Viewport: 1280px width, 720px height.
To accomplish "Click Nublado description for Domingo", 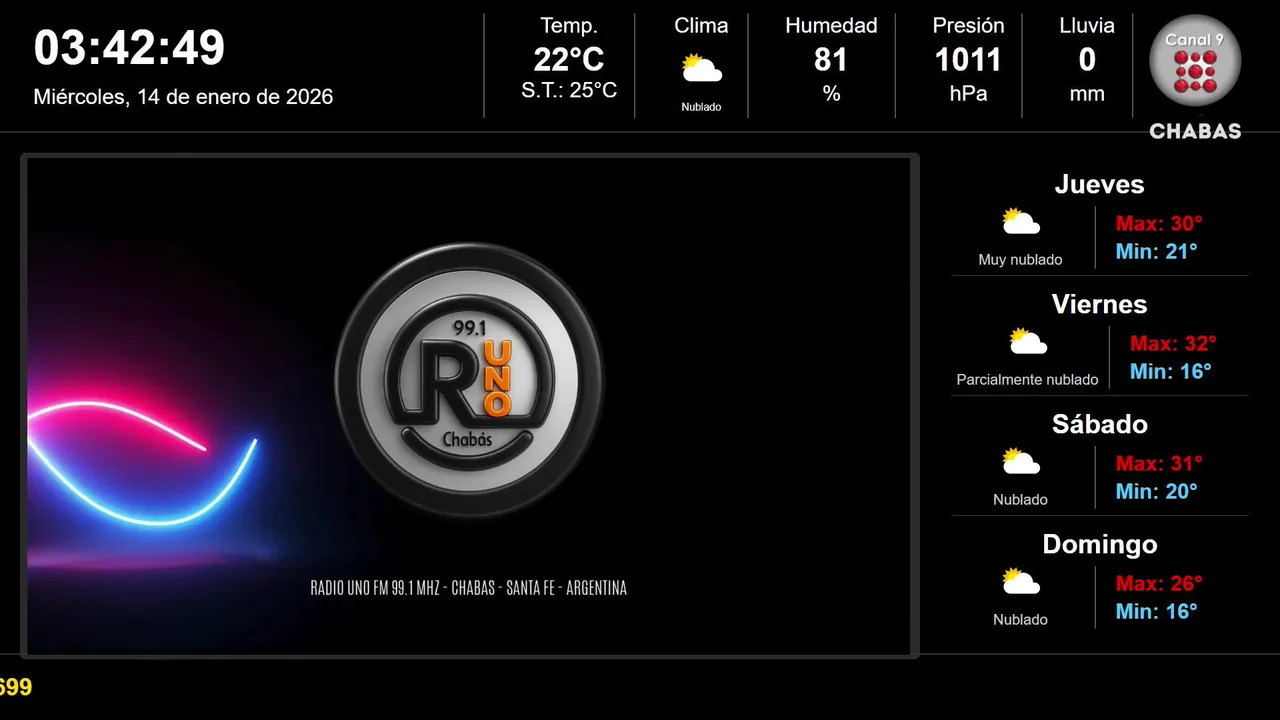I will tap(1020, 620).
